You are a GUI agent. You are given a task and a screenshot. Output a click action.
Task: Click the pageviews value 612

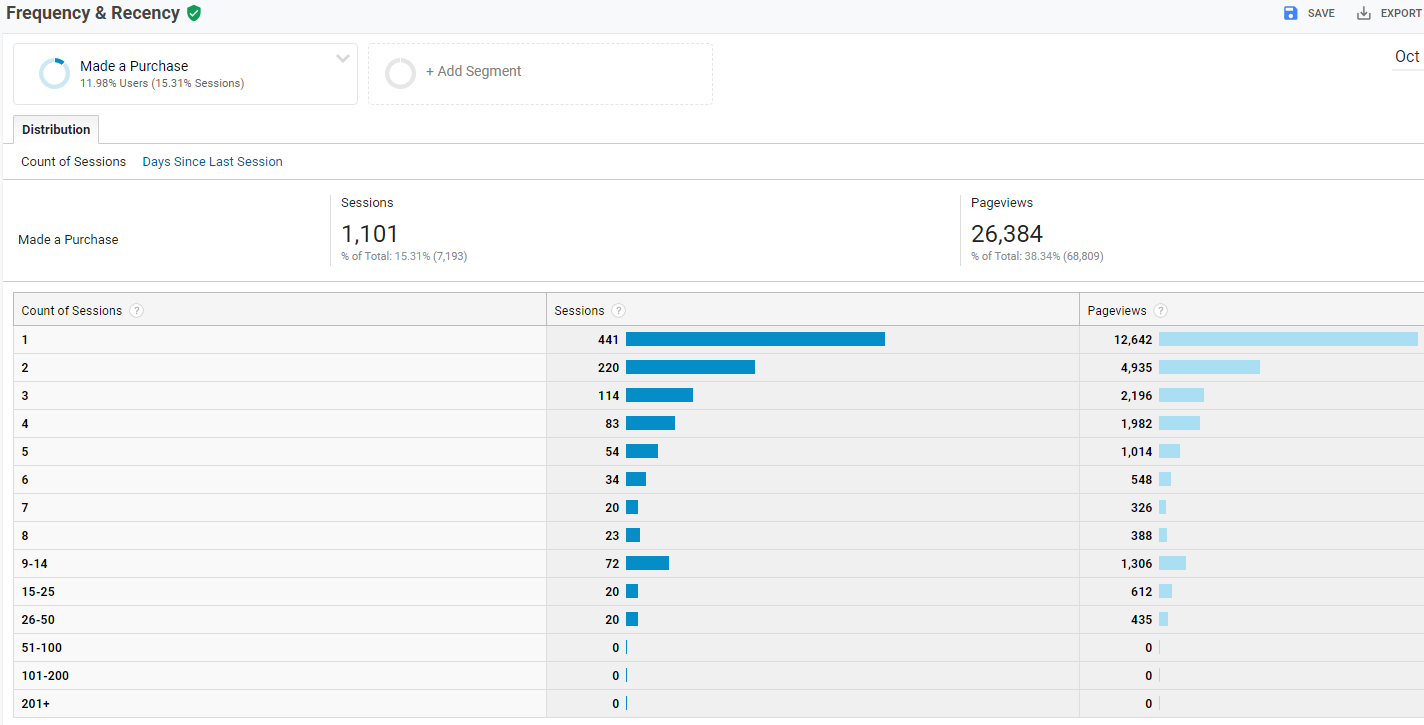point(1142,592)
